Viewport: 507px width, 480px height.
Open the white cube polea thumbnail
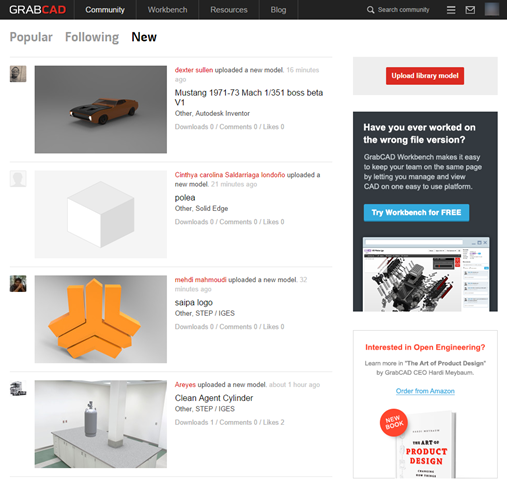coord(101,214)
